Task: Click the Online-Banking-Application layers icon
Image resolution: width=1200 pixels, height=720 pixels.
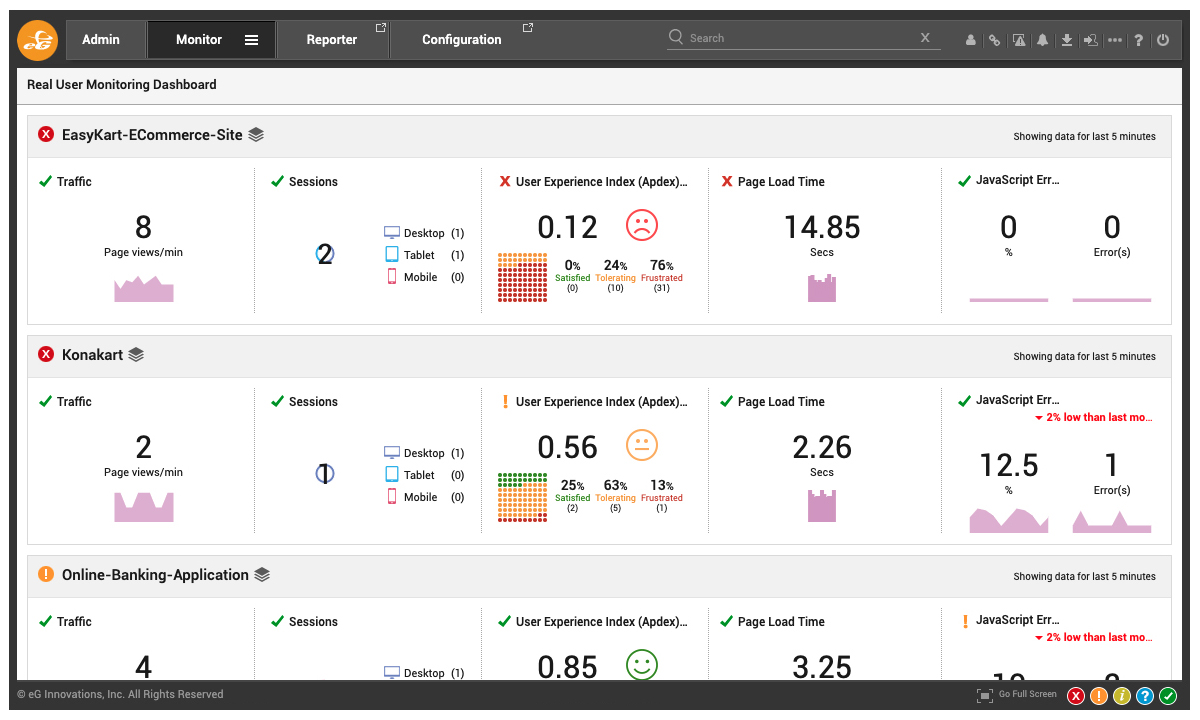Action: [262, 574]
